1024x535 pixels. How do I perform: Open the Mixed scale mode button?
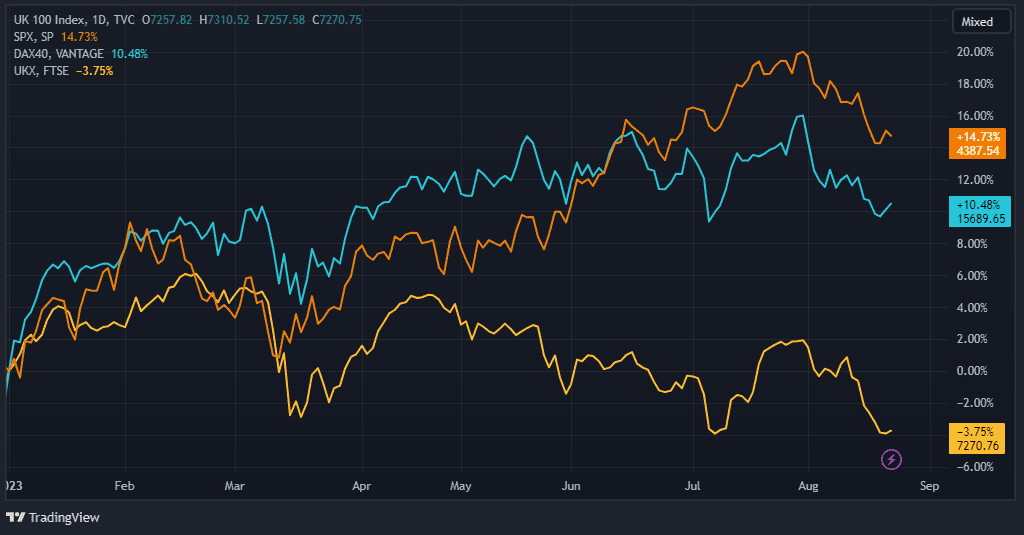[977, 21]
